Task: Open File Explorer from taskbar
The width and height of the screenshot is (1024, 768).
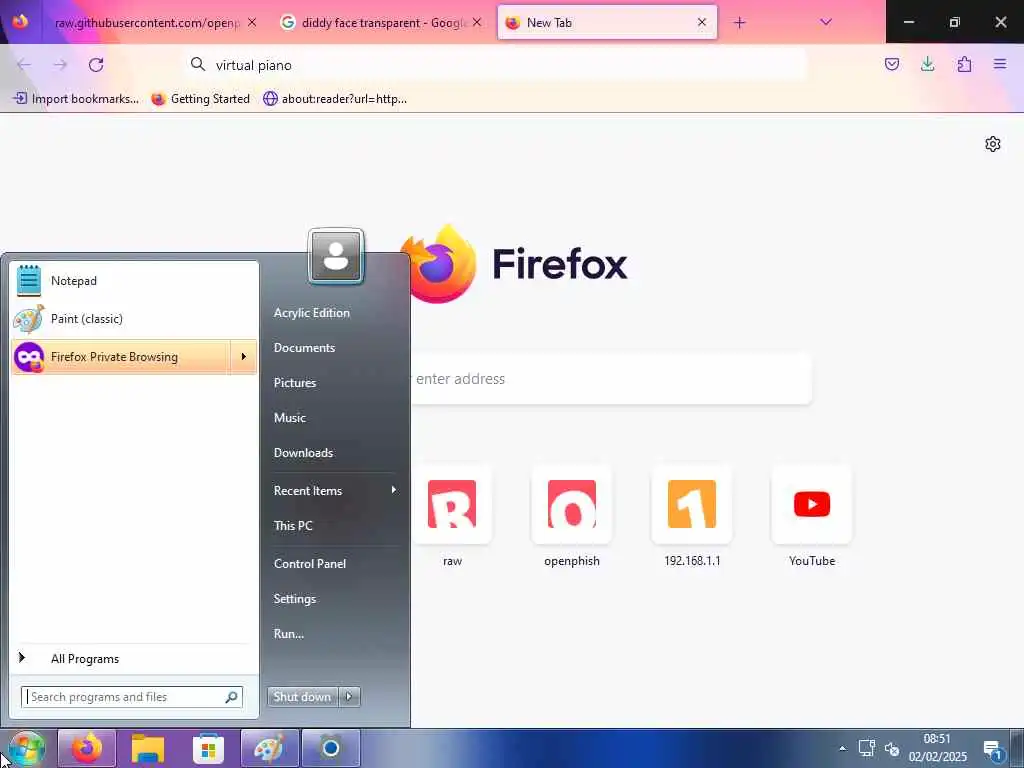Action: [148, 748]
